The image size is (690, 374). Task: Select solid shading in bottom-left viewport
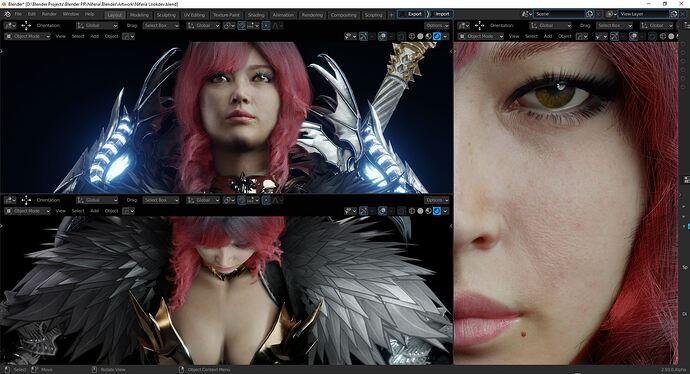point(420,211)
